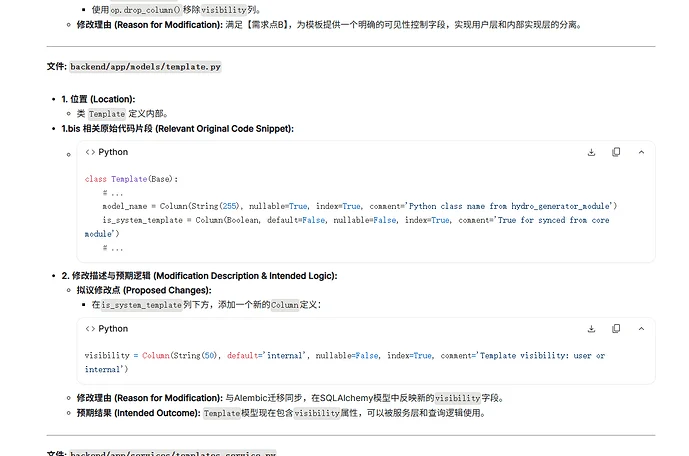
Task: Click the '2. 修改描述与预期逻辑' heading
Action: (199, 276)
